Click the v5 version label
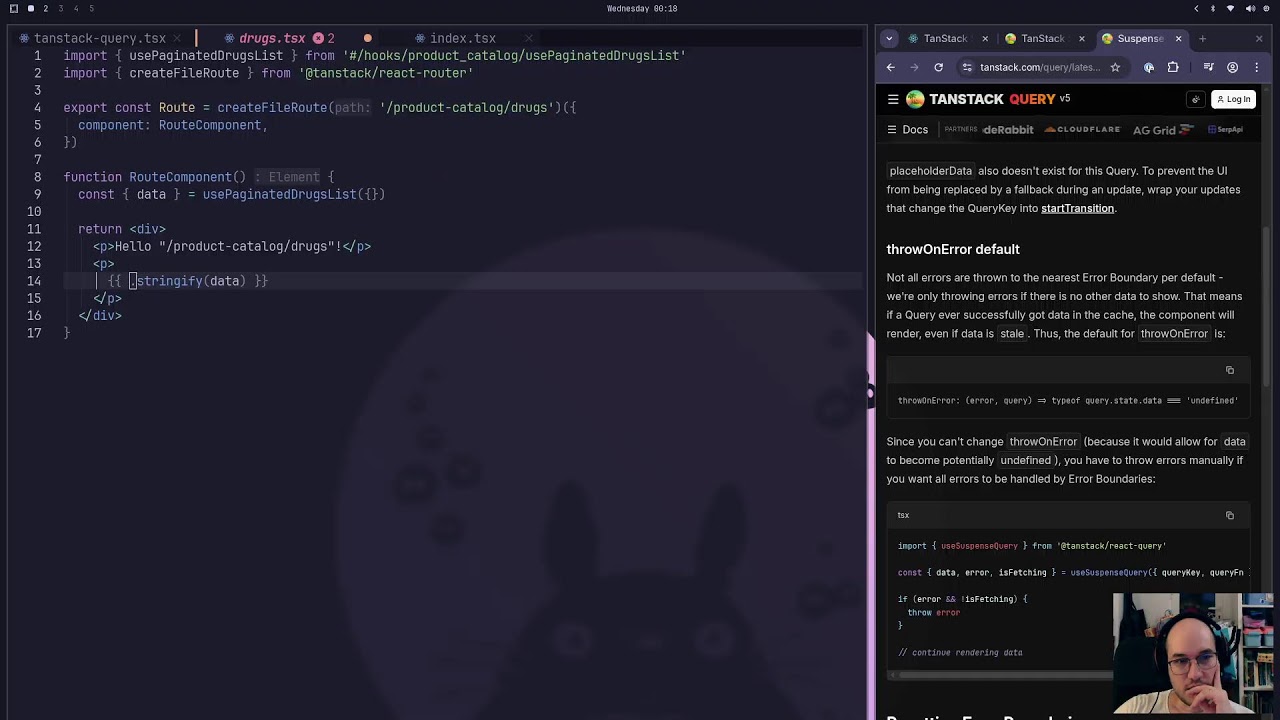The image size is (1280, 720). tap(1065, 98)
